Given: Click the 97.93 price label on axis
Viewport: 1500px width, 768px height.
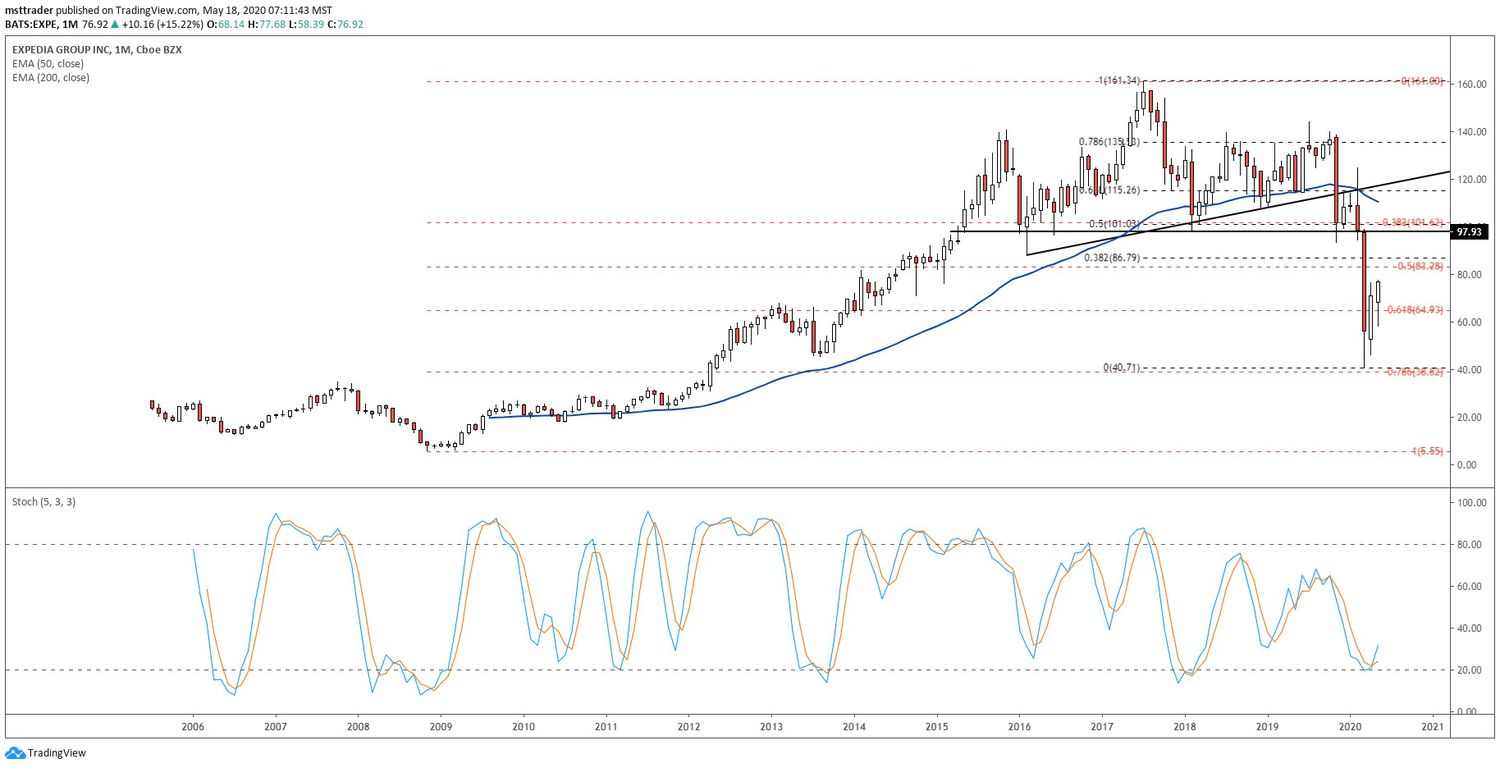Looking at the screenshot, I should [x=1469, y=232].
